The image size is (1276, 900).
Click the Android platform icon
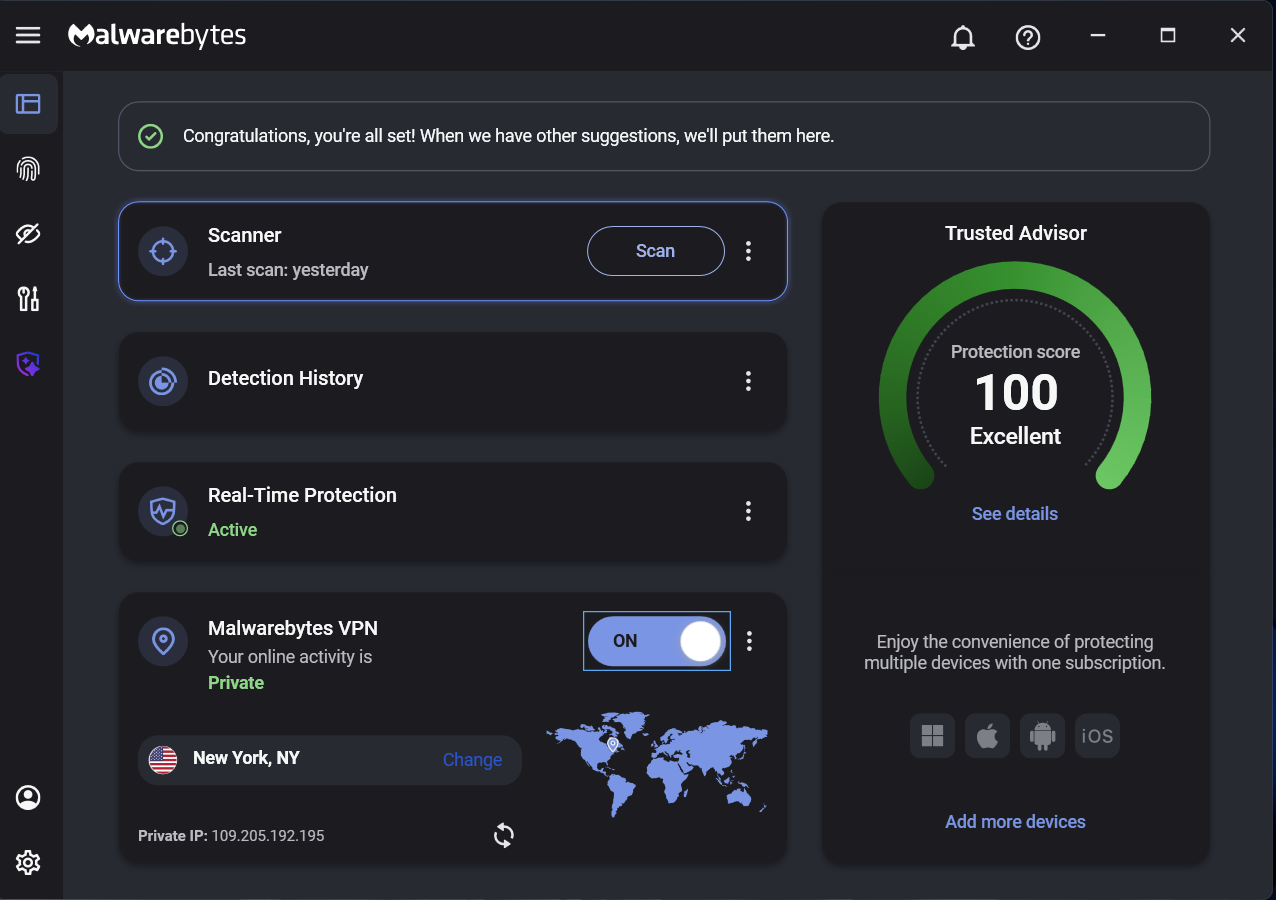point(1042,737)
